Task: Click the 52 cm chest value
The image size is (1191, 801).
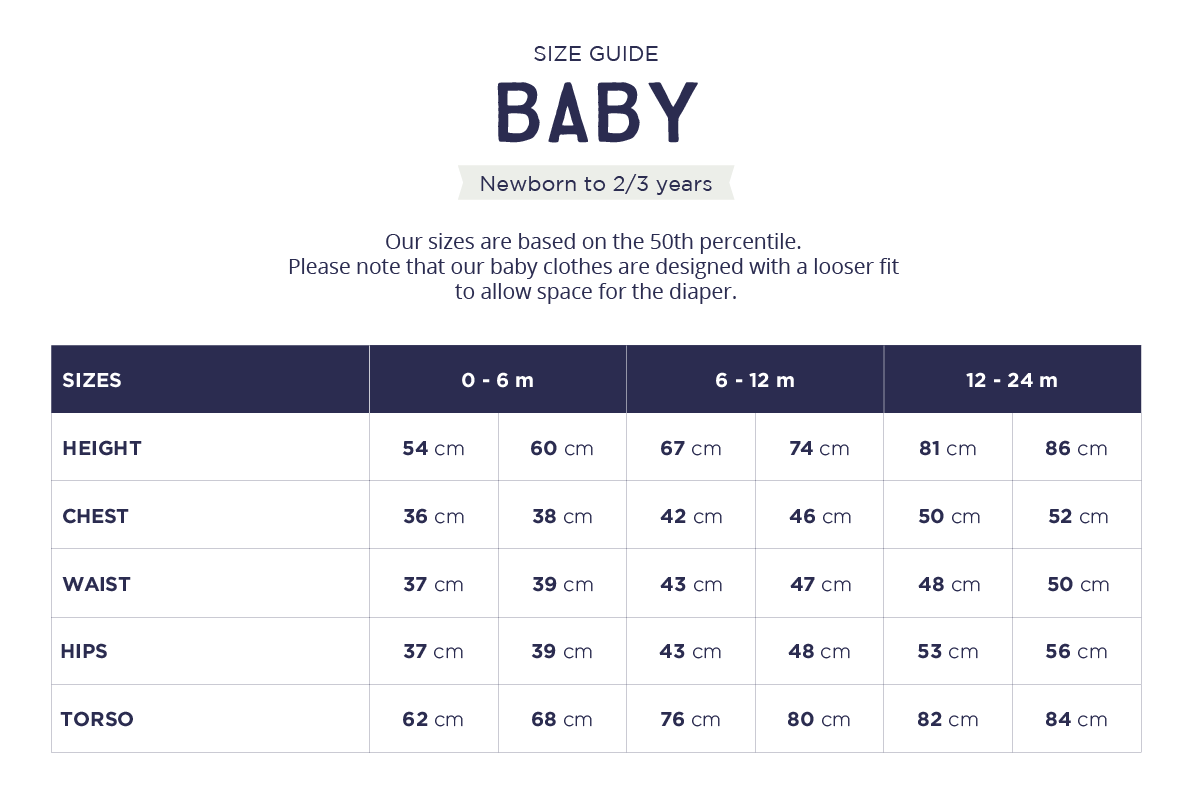Action: click(x=1078, y=516)
